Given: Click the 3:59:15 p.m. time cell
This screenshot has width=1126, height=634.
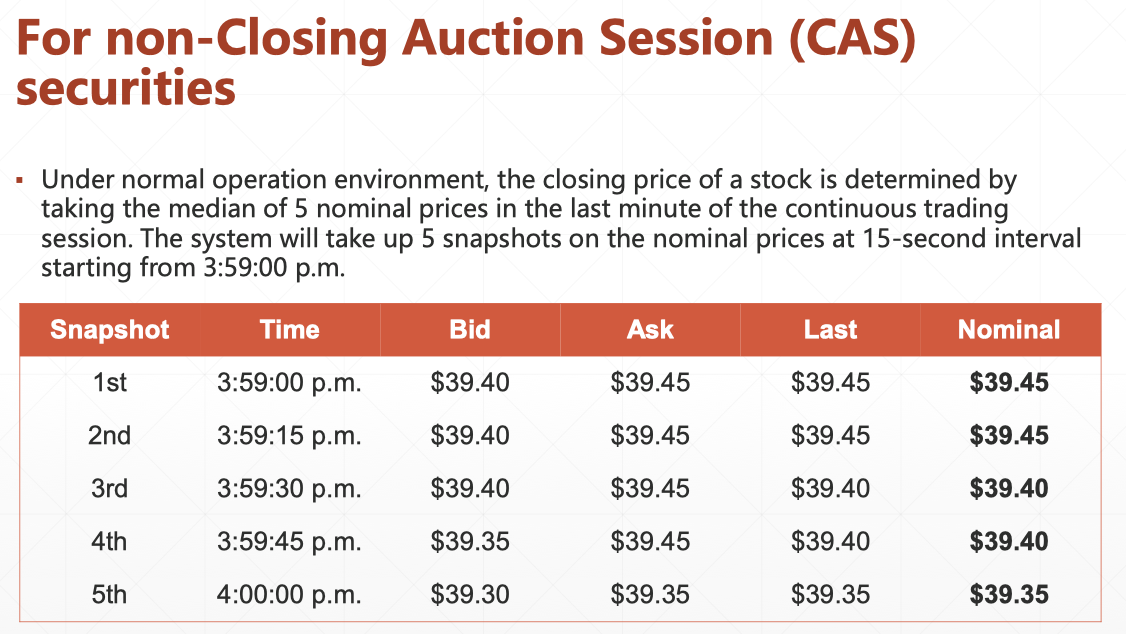Looking at the screenshot, I should (x=289, y=436).
